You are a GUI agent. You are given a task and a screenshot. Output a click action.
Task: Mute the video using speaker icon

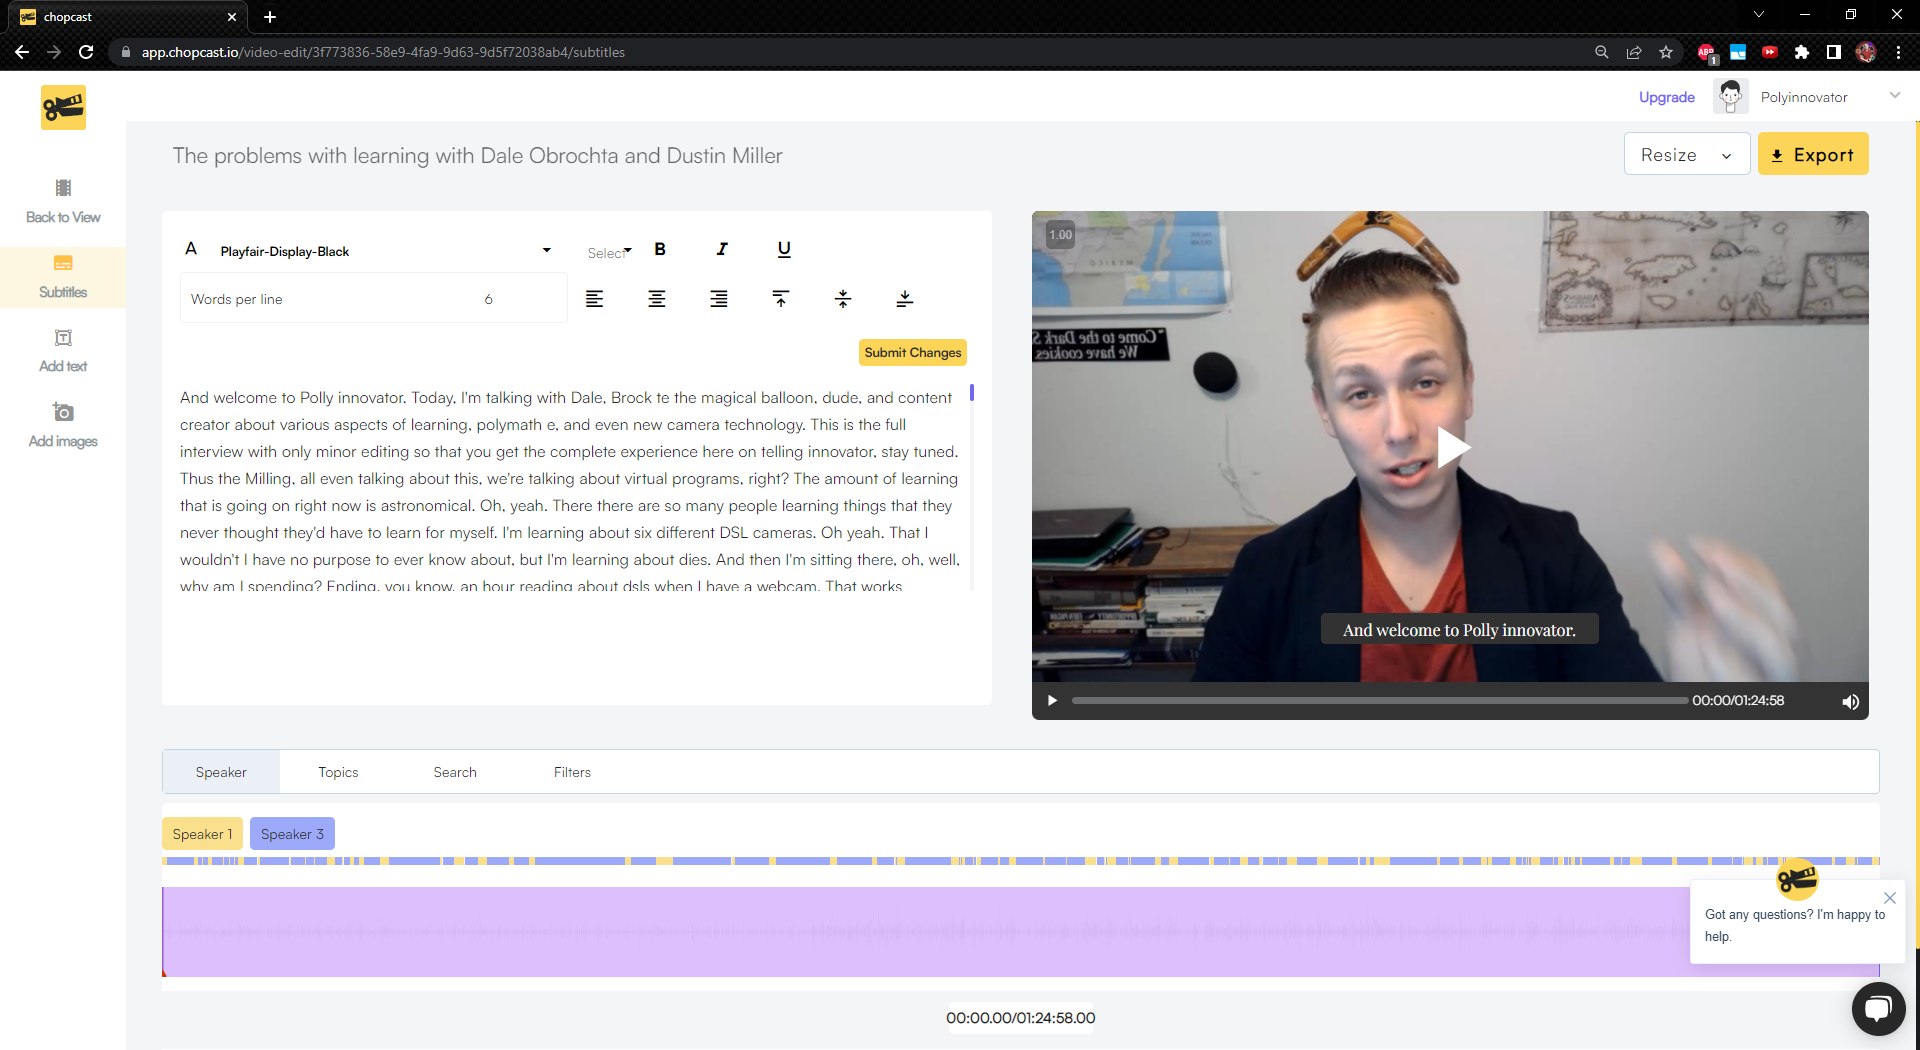1850,701
